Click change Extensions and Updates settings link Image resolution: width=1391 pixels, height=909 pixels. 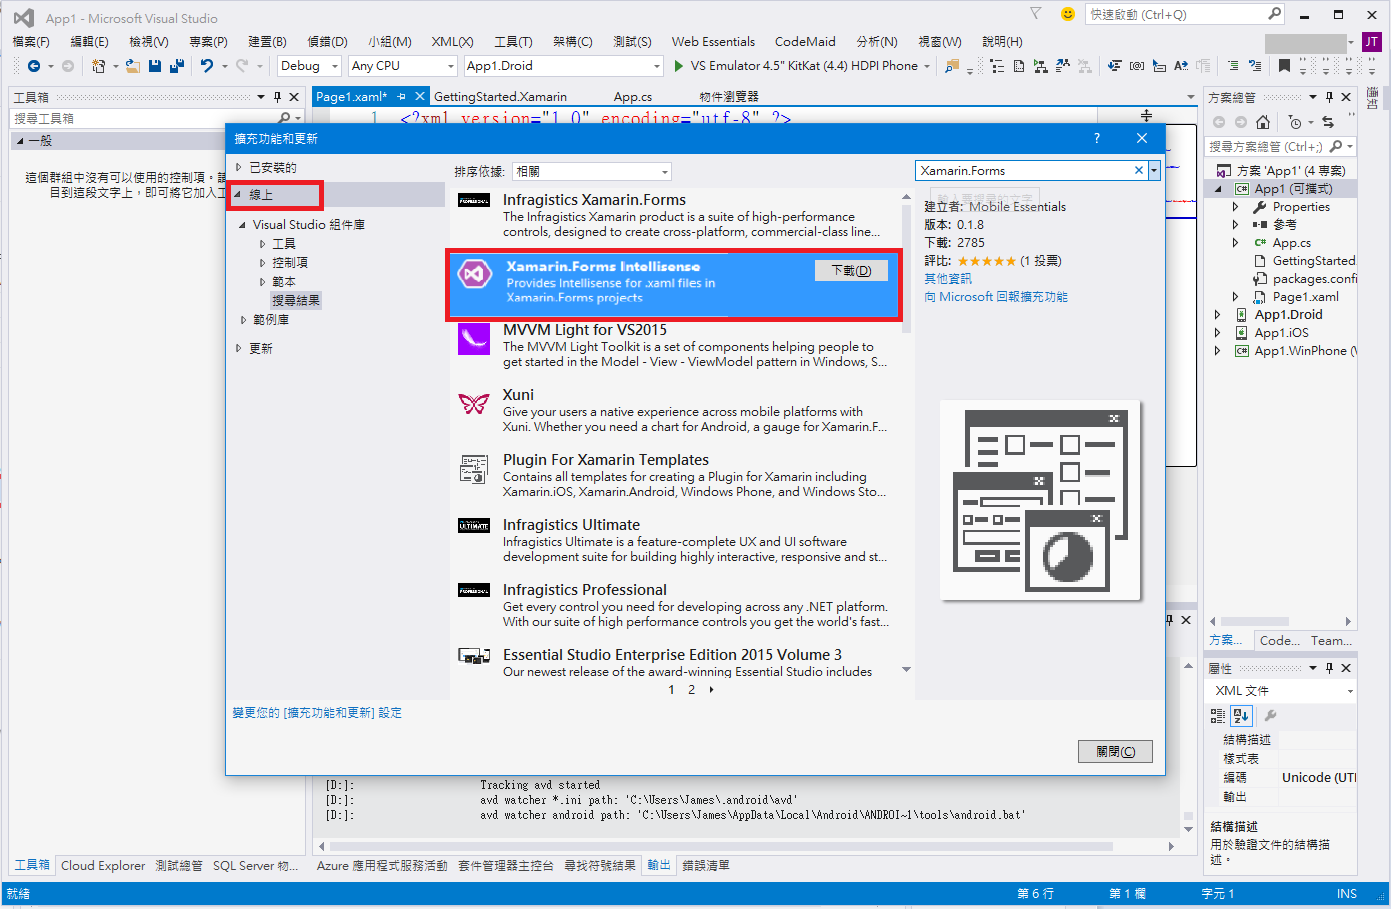317,712
